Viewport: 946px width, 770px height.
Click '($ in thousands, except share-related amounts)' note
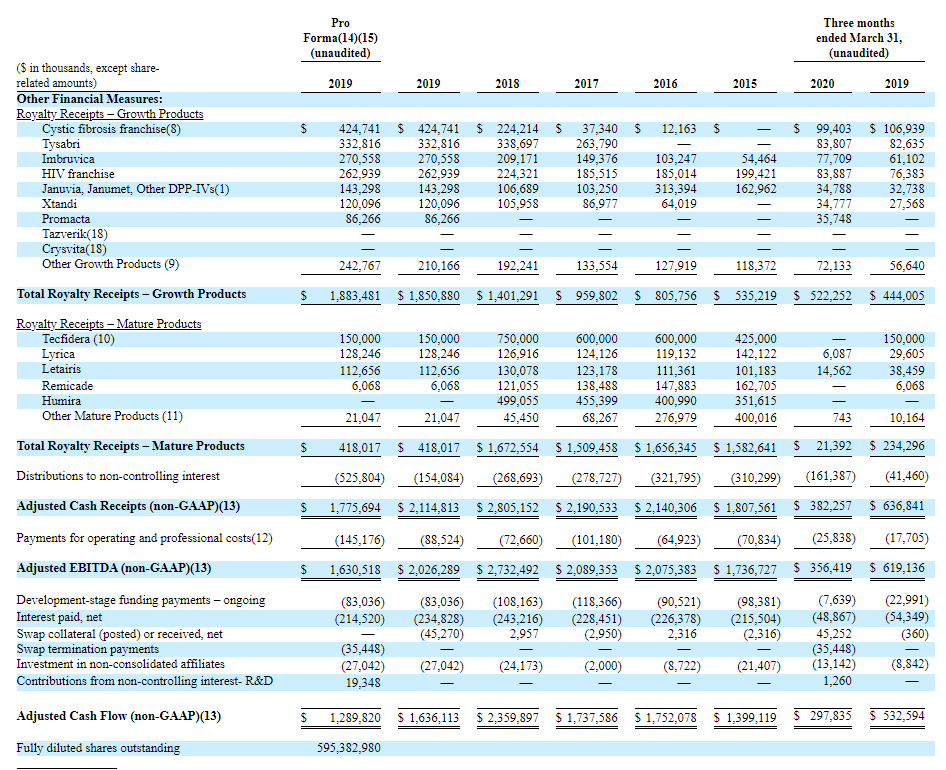tap(88, 76)
